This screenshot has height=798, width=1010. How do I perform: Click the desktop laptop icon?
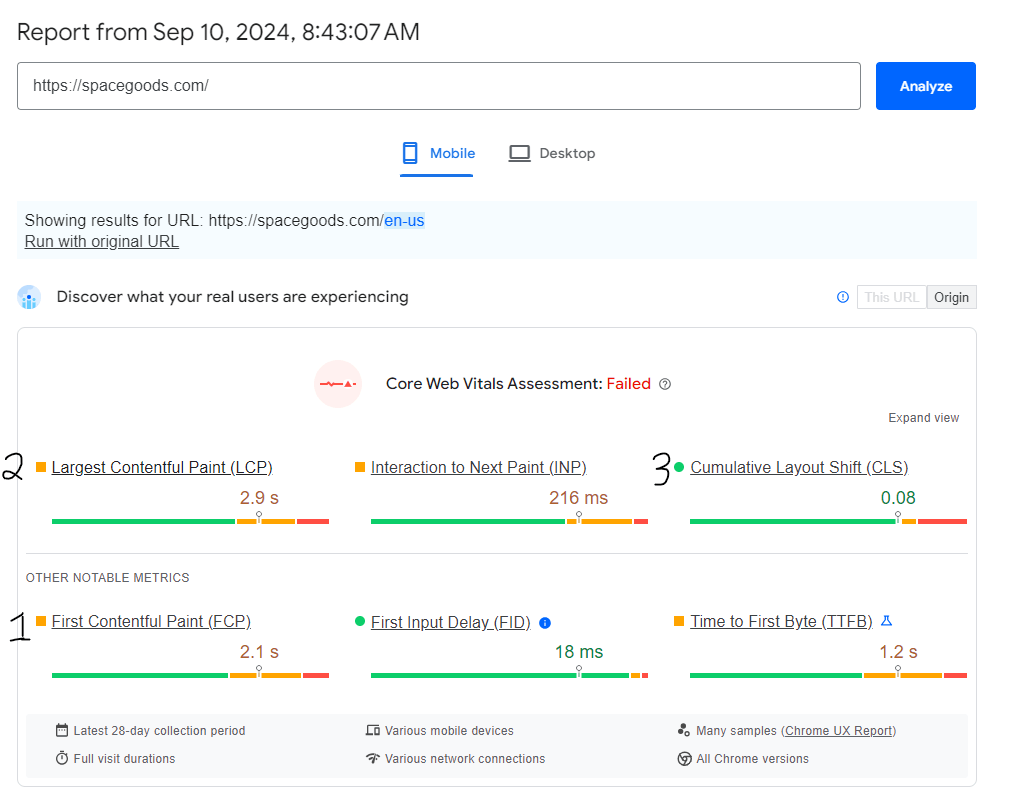coord(519,153)
